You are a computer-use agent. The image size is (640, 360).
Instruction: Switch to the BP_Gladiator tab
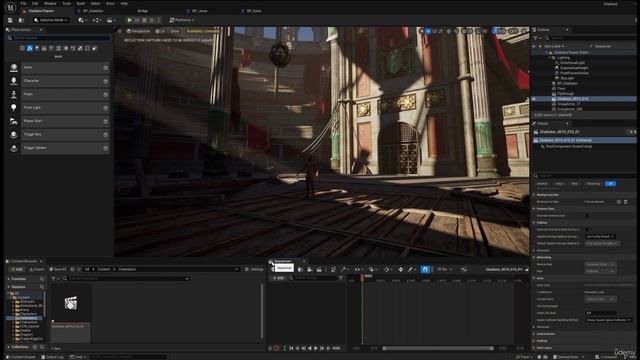click(93, 11)
